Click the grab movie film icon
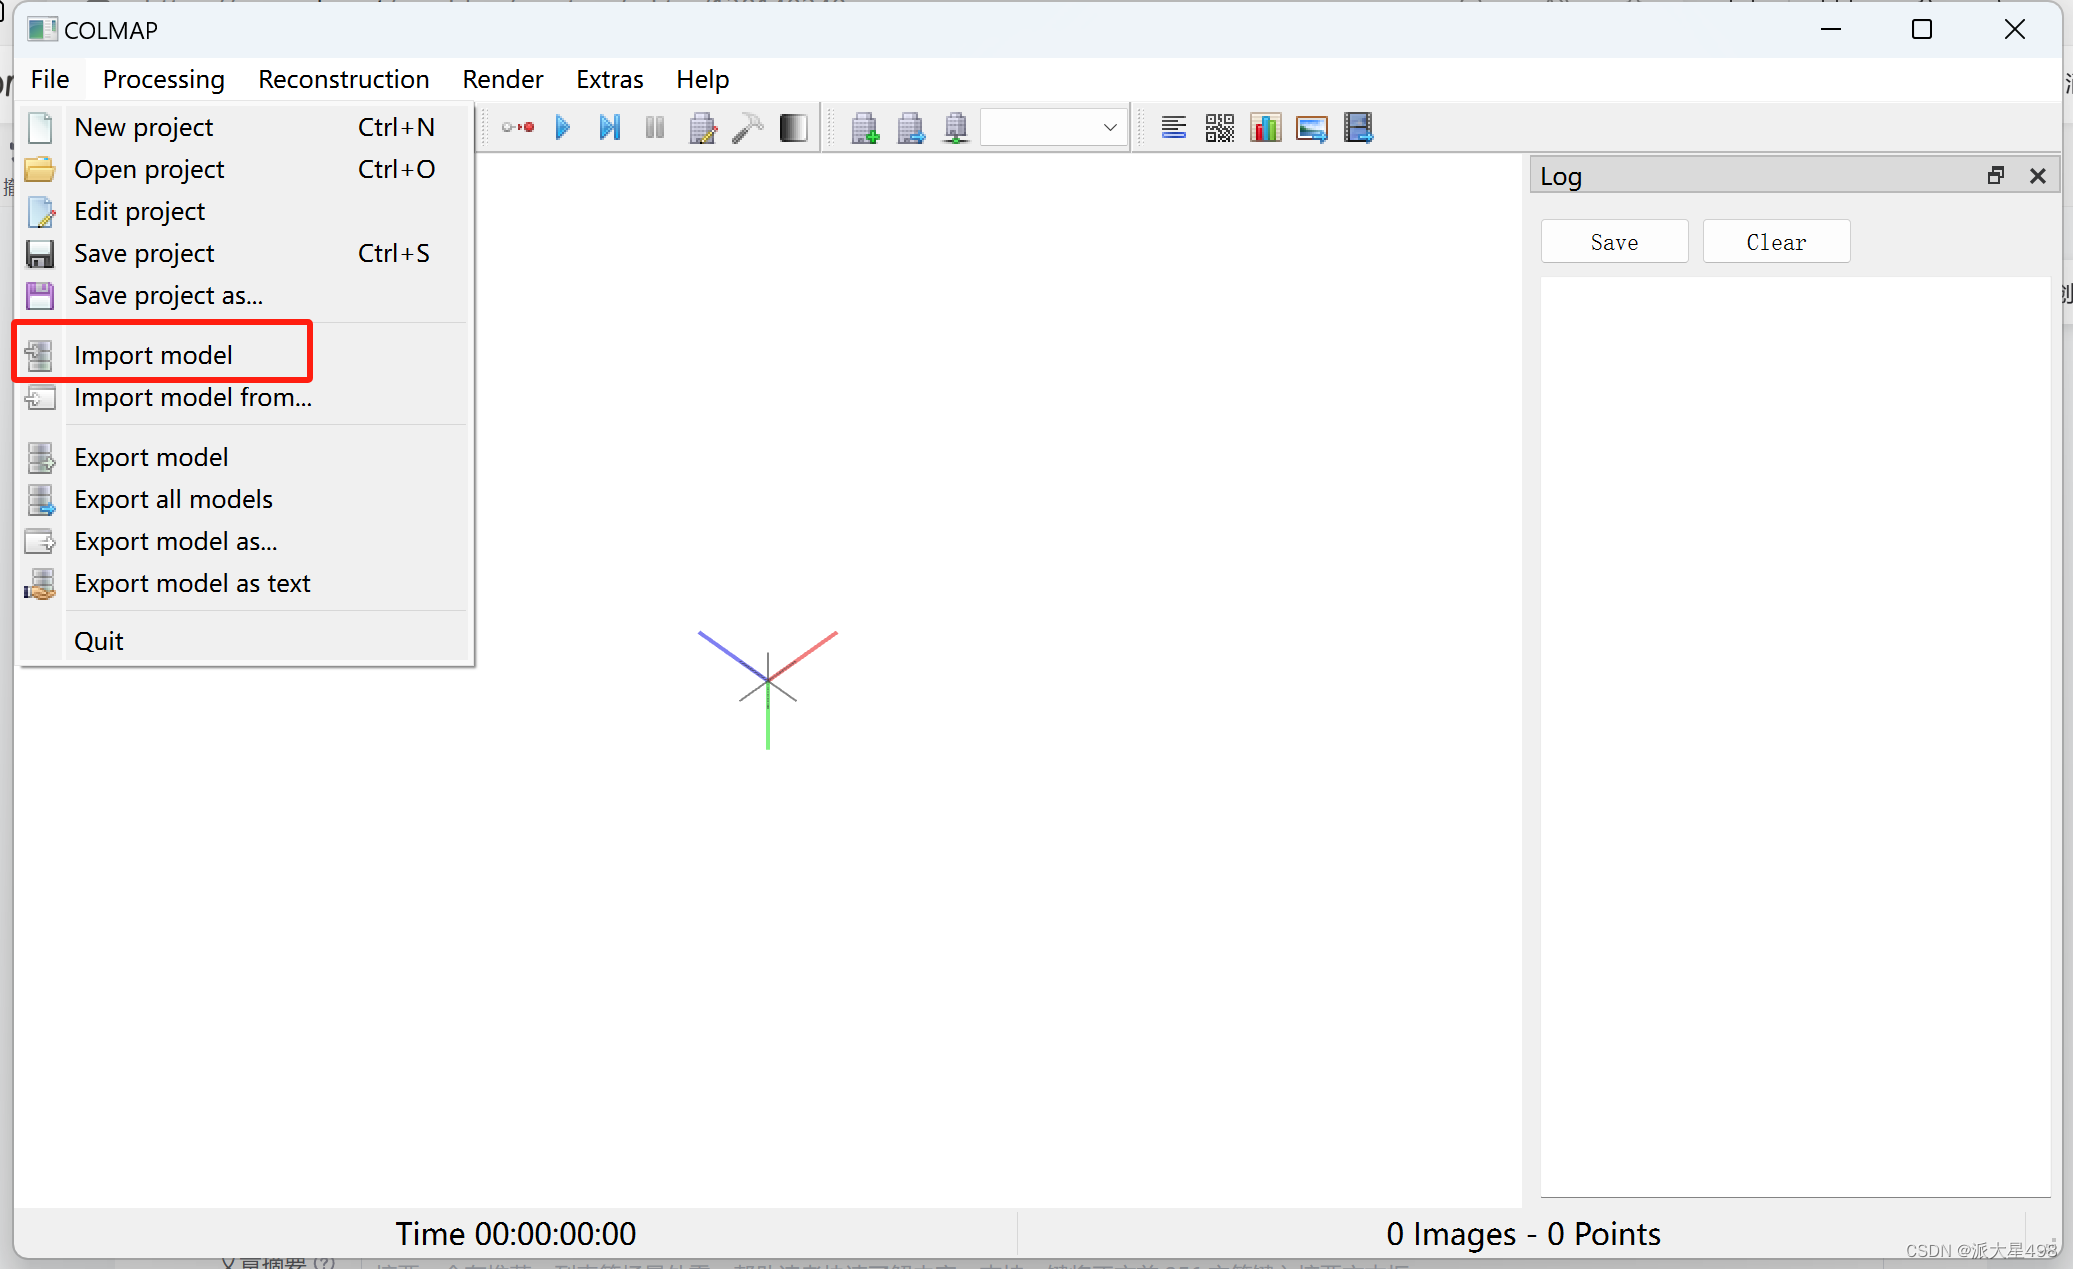The height and width of the screenshot is (1269, 2073). 1358,128
